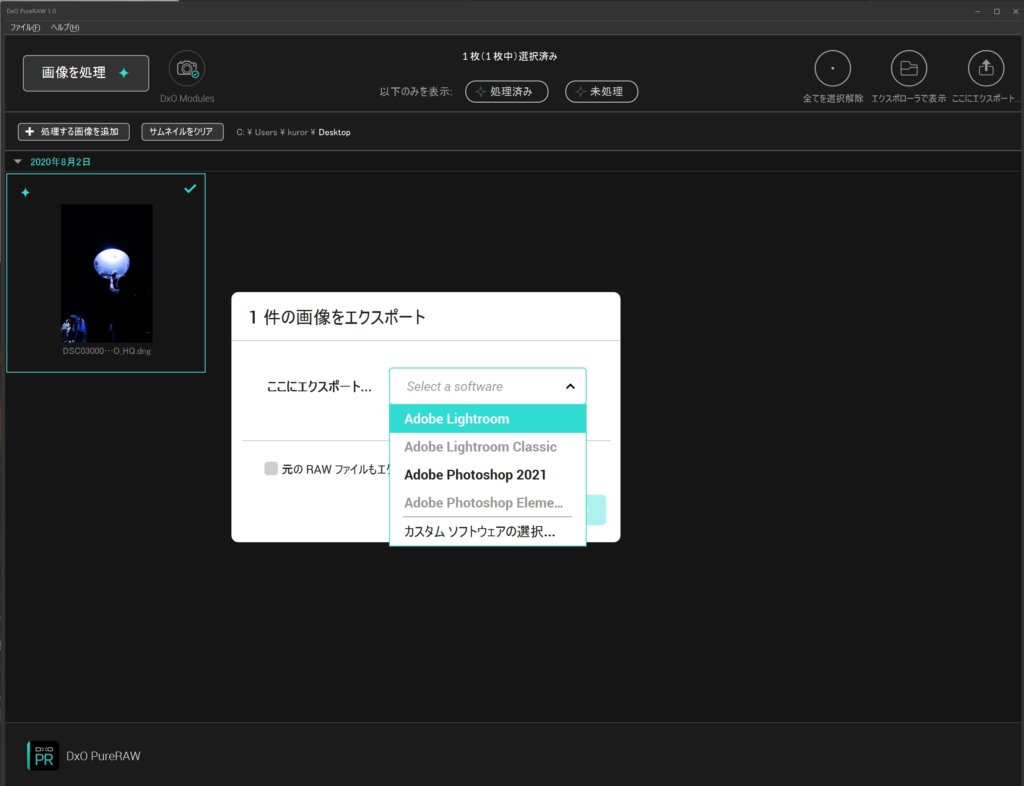Click the kuror folder in path
Screen dimensions: 1024x786
pyautogui.click(x=297, y=132)
